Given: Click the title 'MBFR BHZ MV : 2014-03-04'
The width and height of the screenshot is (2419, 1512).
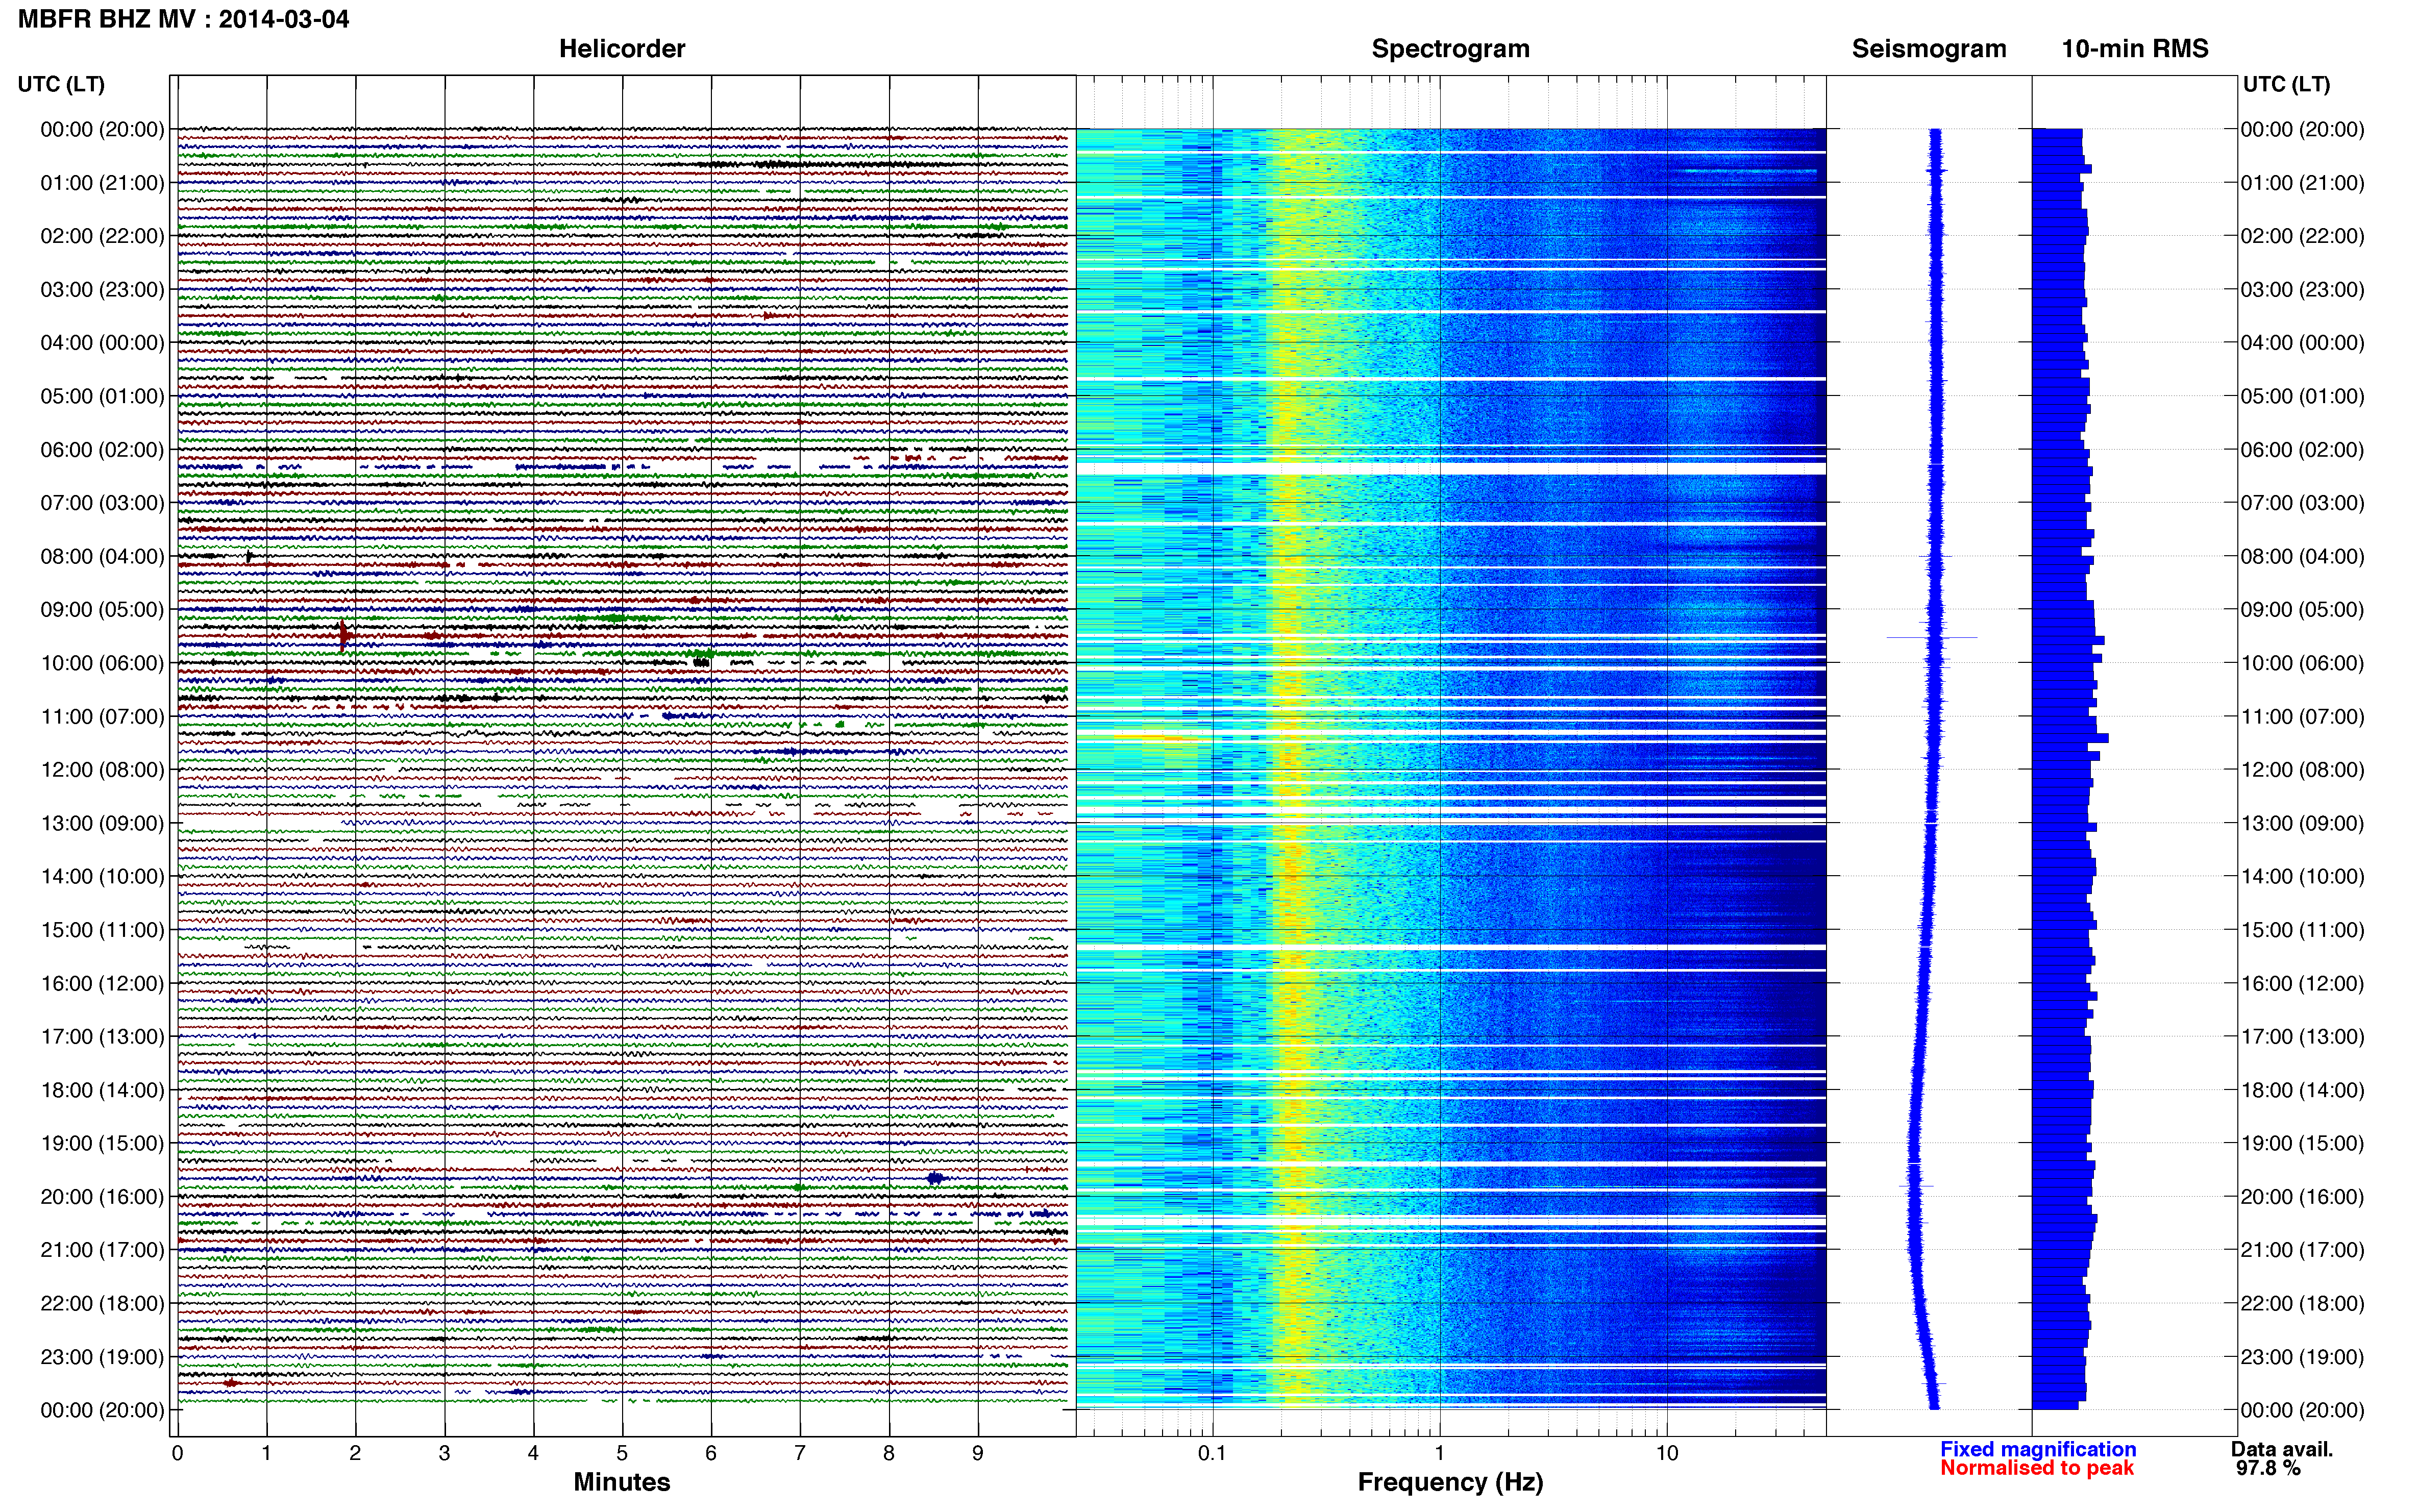Looking at the screenshot, I should click(x=184, y=19).
